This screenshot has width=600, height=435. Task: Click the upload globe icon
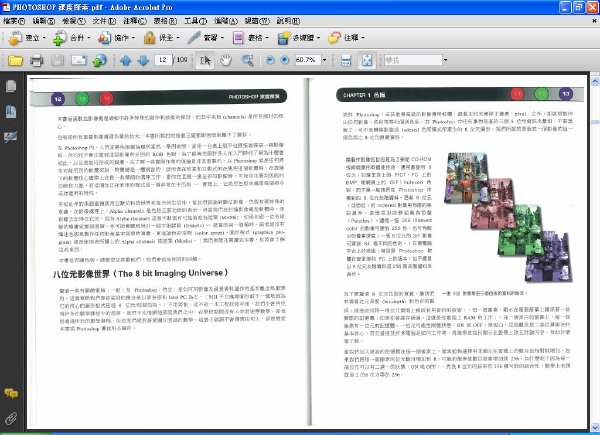100,60
